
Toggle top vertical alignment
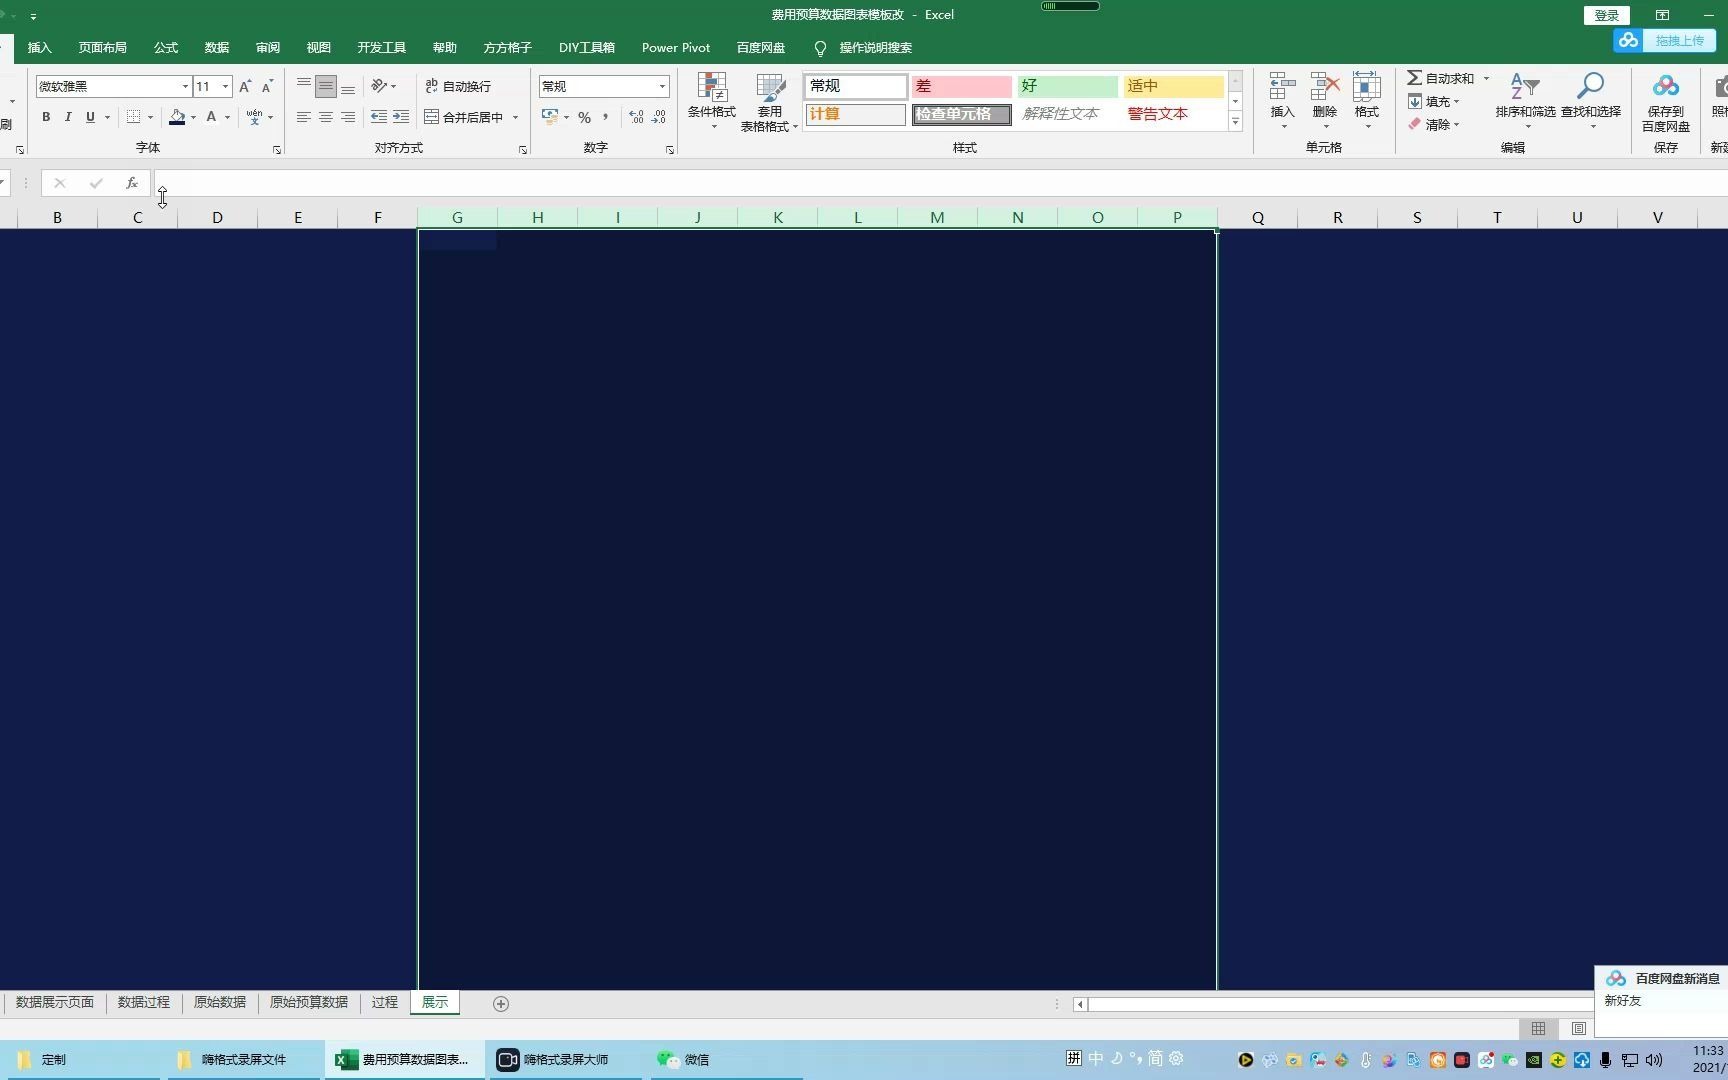click(304, 87)
